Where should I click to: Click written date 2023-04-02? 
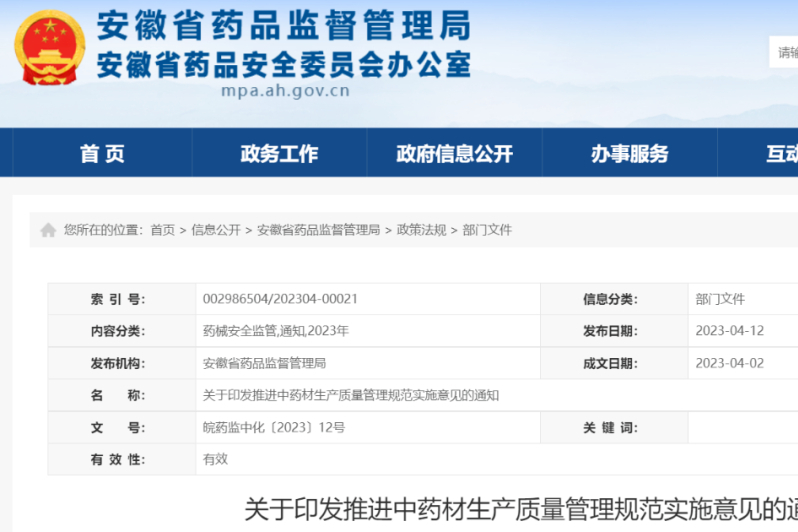730,363
